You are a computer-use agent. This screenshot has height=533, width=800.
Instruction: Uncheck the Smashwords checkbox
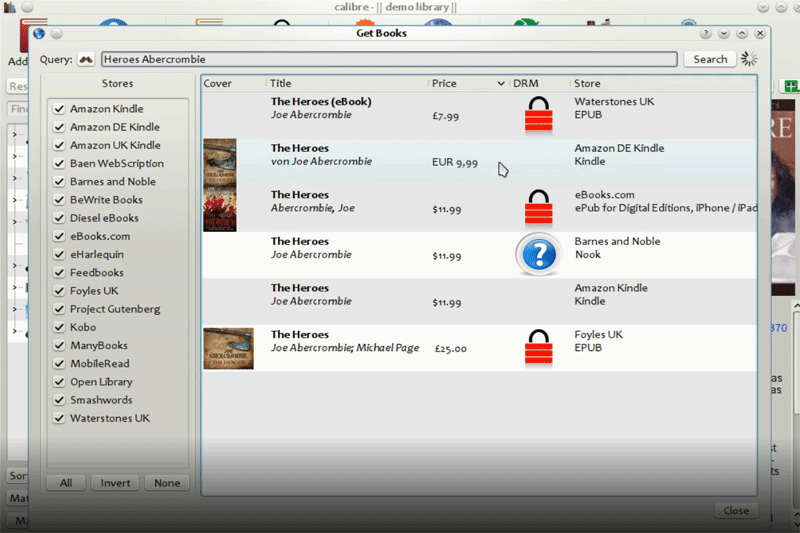click(x=59, y=400)
